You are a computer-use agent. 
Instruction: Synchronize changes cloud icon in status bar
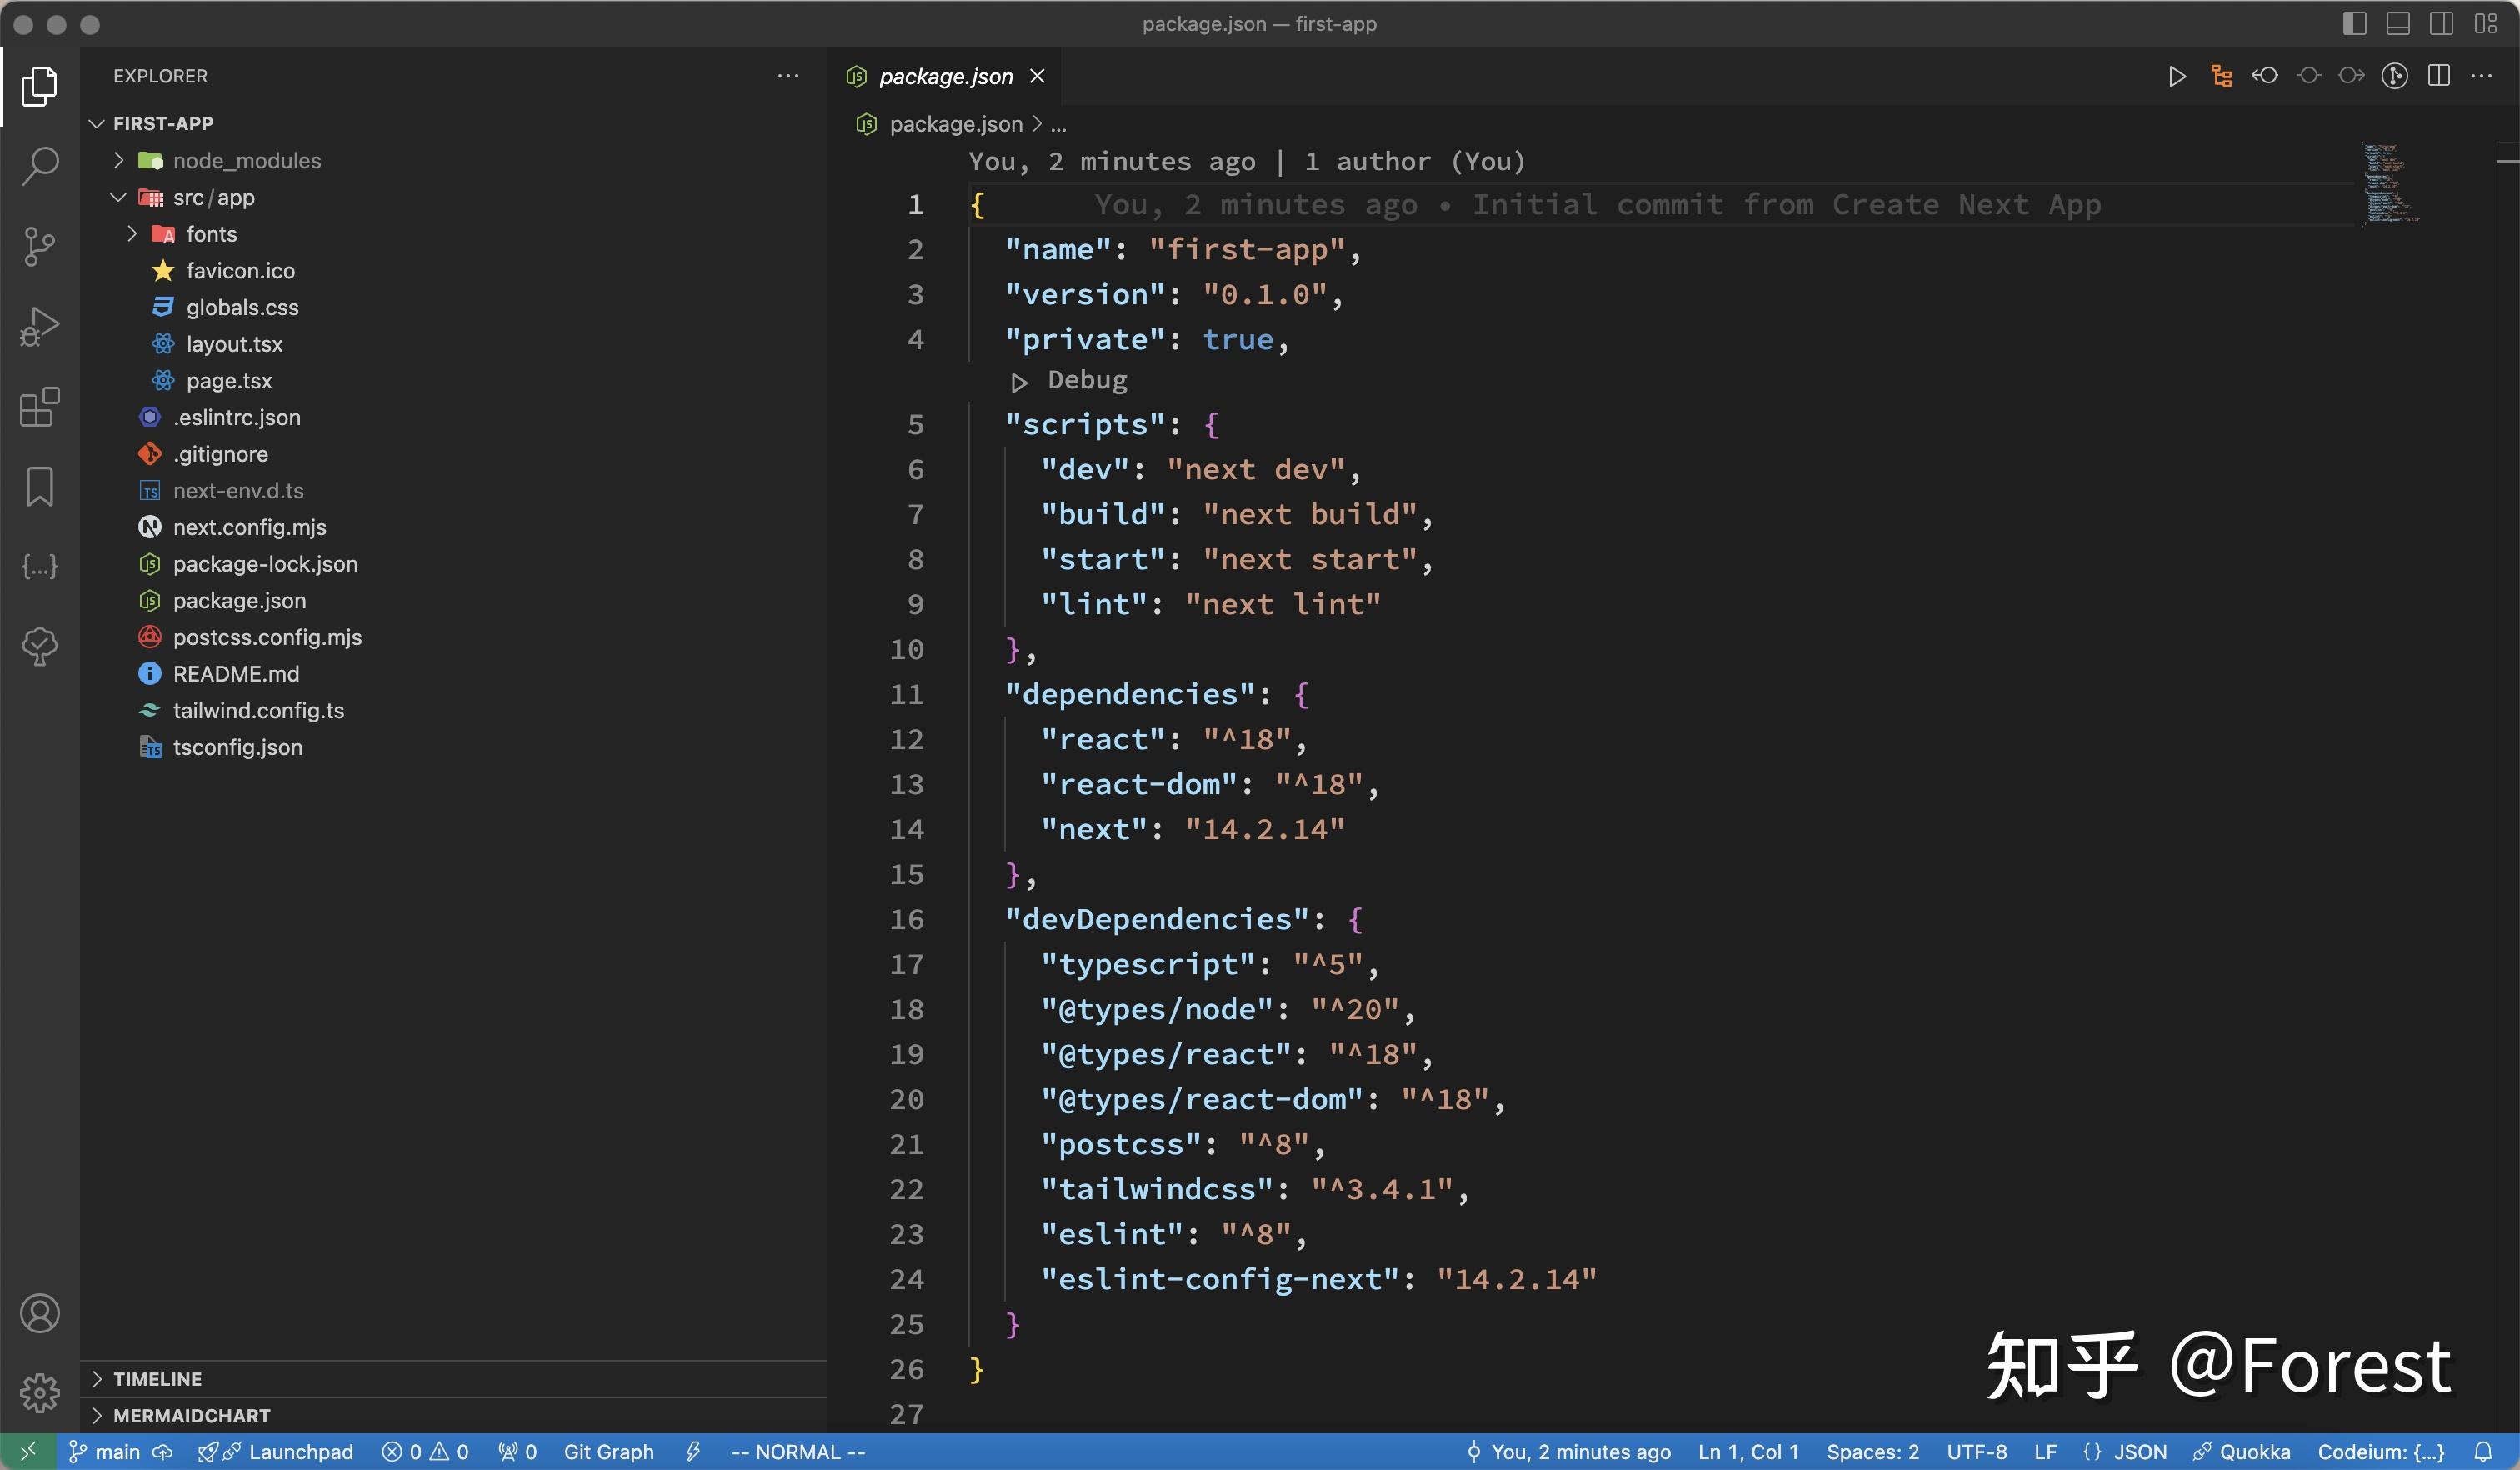(x=162, y=1452)
